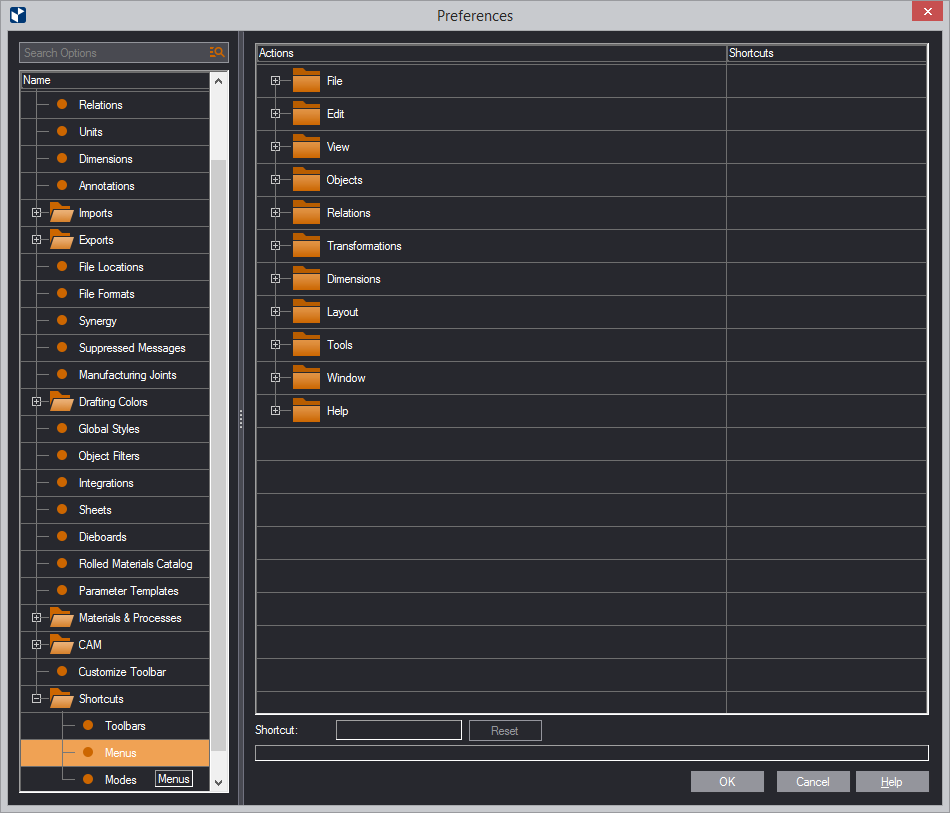Expand the CAM tree node
Screen dimensions: 950x813
pos(36,645)
